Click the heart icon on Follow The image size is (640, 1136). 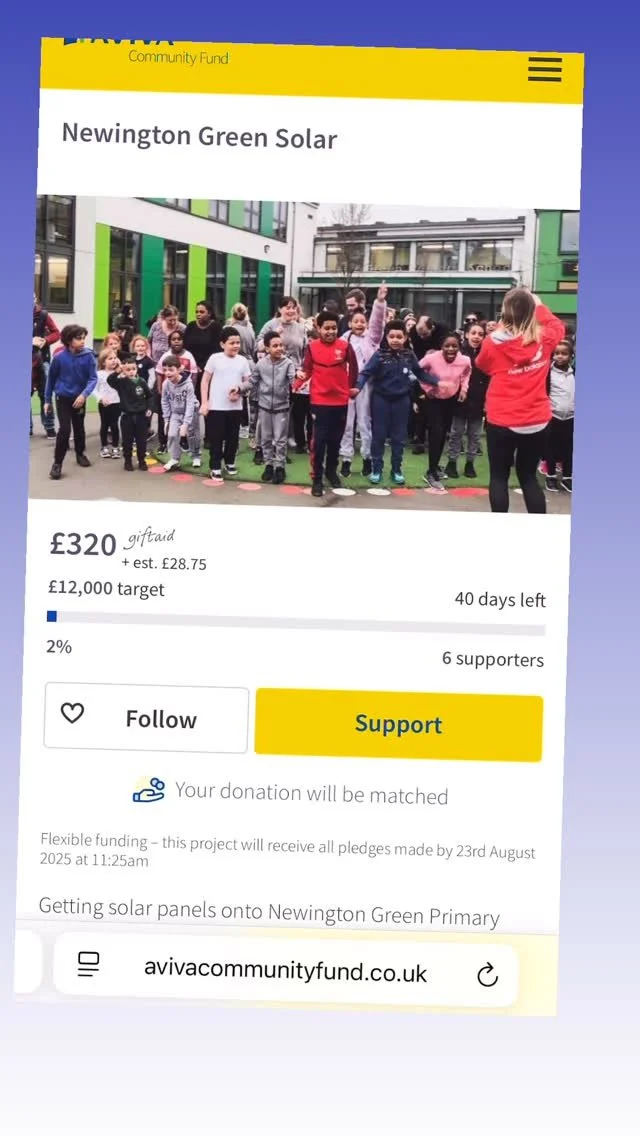tap(72, 714)
